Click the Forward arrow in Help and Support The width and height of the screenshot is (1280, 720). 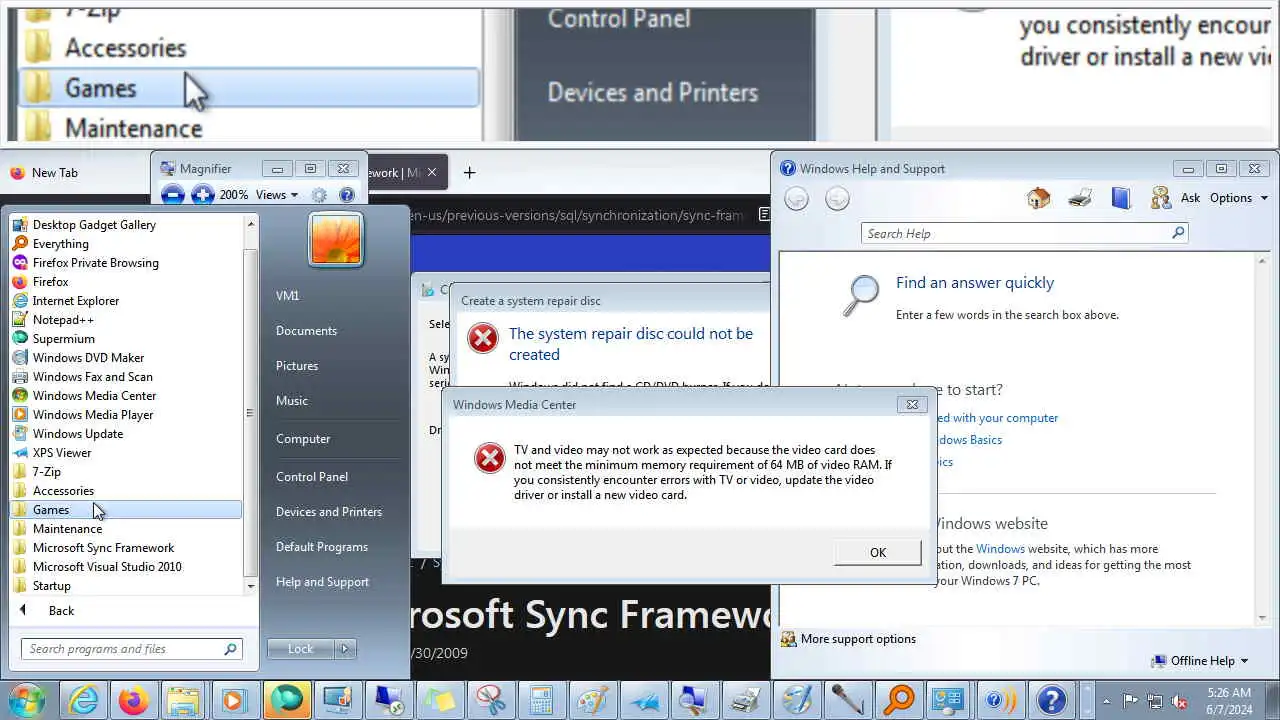(x=837, y=199)
